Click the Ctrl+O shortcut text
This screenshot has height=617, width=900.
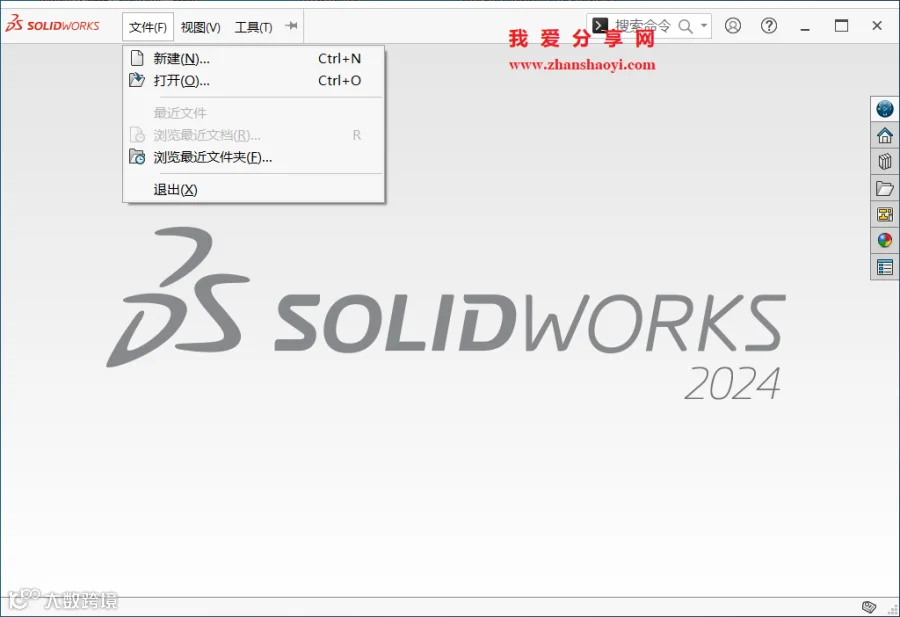pyautogui.click(x=339, y=80)
